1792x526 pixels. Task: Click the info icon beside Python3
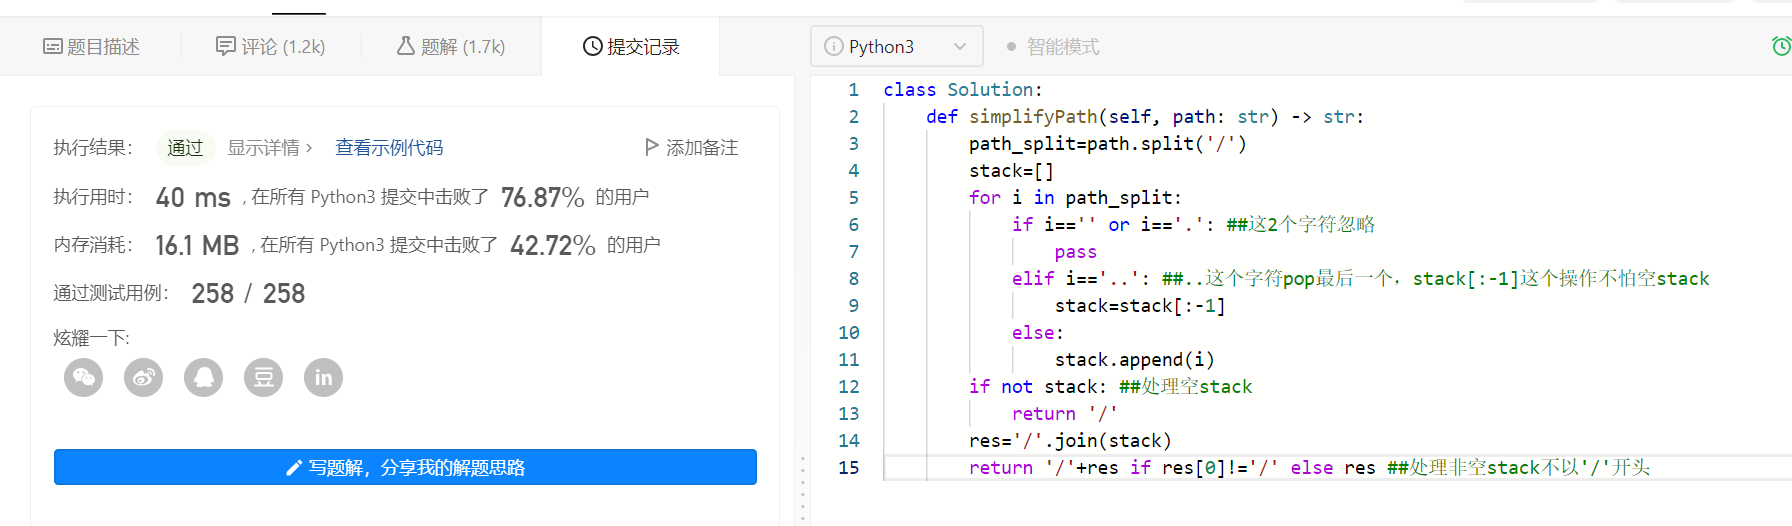[x=833, y=46]
